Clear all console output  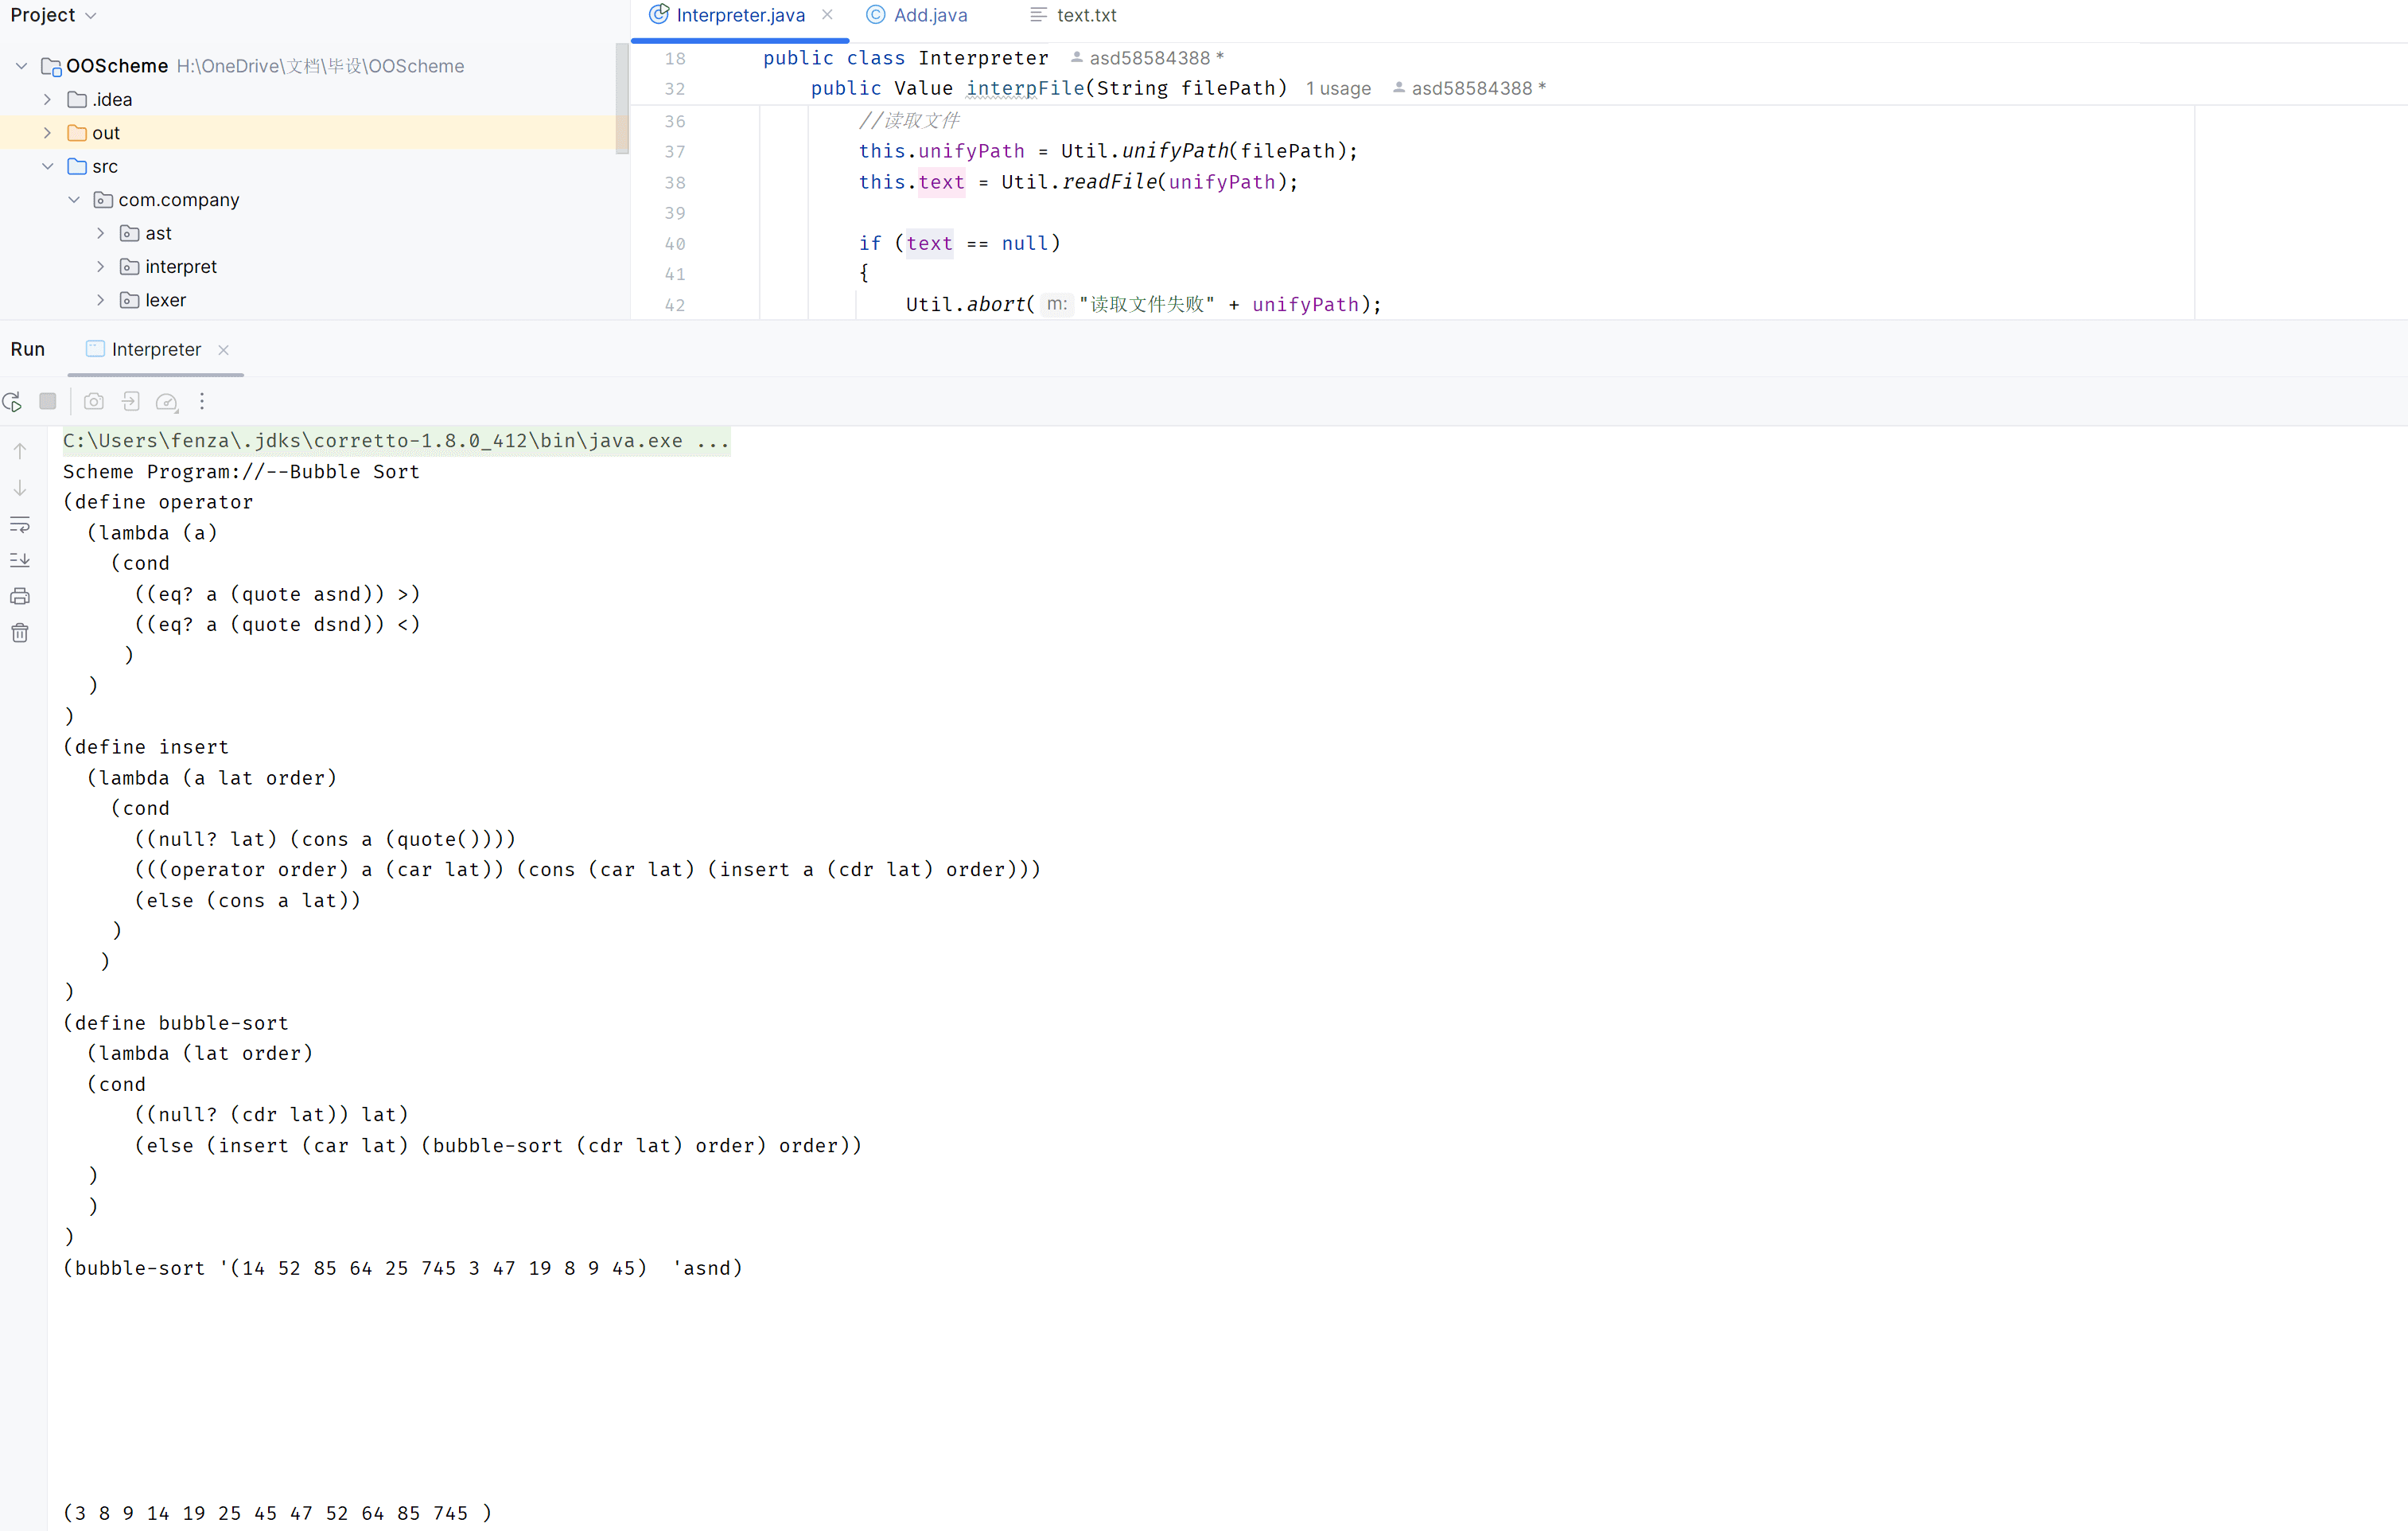pos(20,631)
